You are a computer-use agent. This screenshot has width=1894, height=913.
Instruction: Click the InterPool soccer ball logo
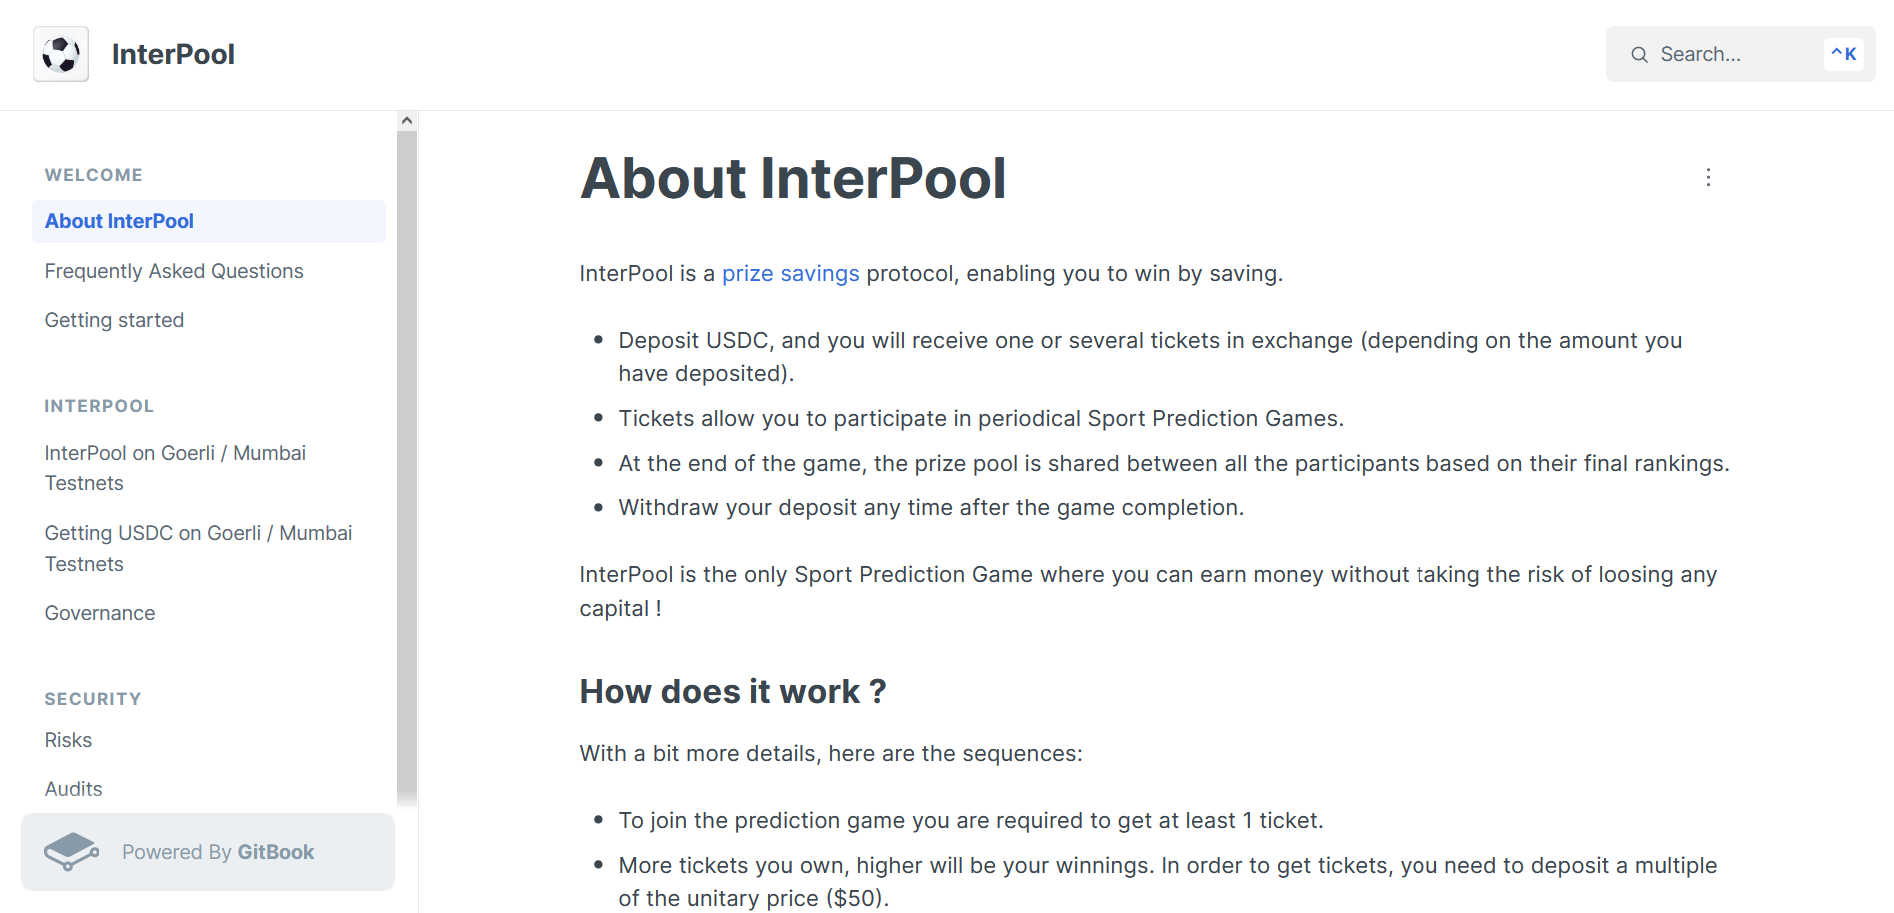pyautogui.click(x=61, y=54)
